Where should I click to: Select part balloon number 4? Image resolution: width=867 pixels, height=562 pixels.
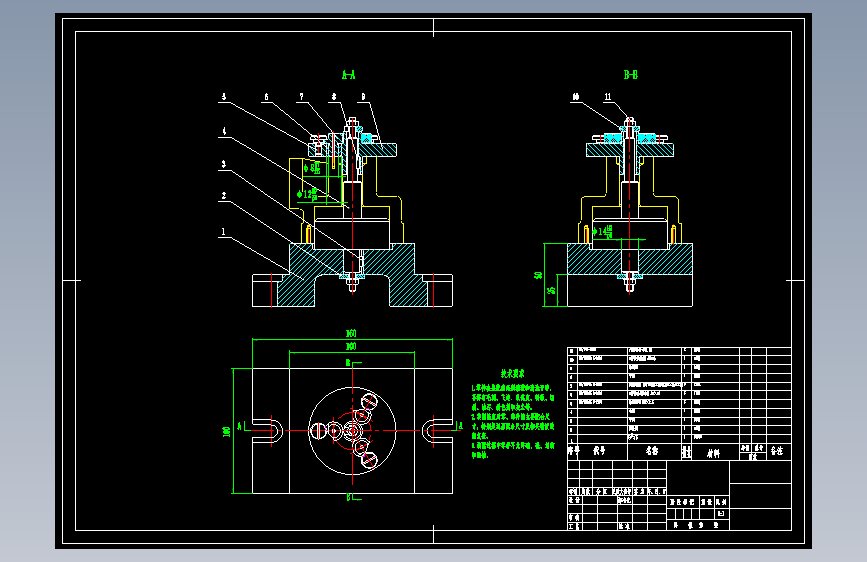pos(224,132)
